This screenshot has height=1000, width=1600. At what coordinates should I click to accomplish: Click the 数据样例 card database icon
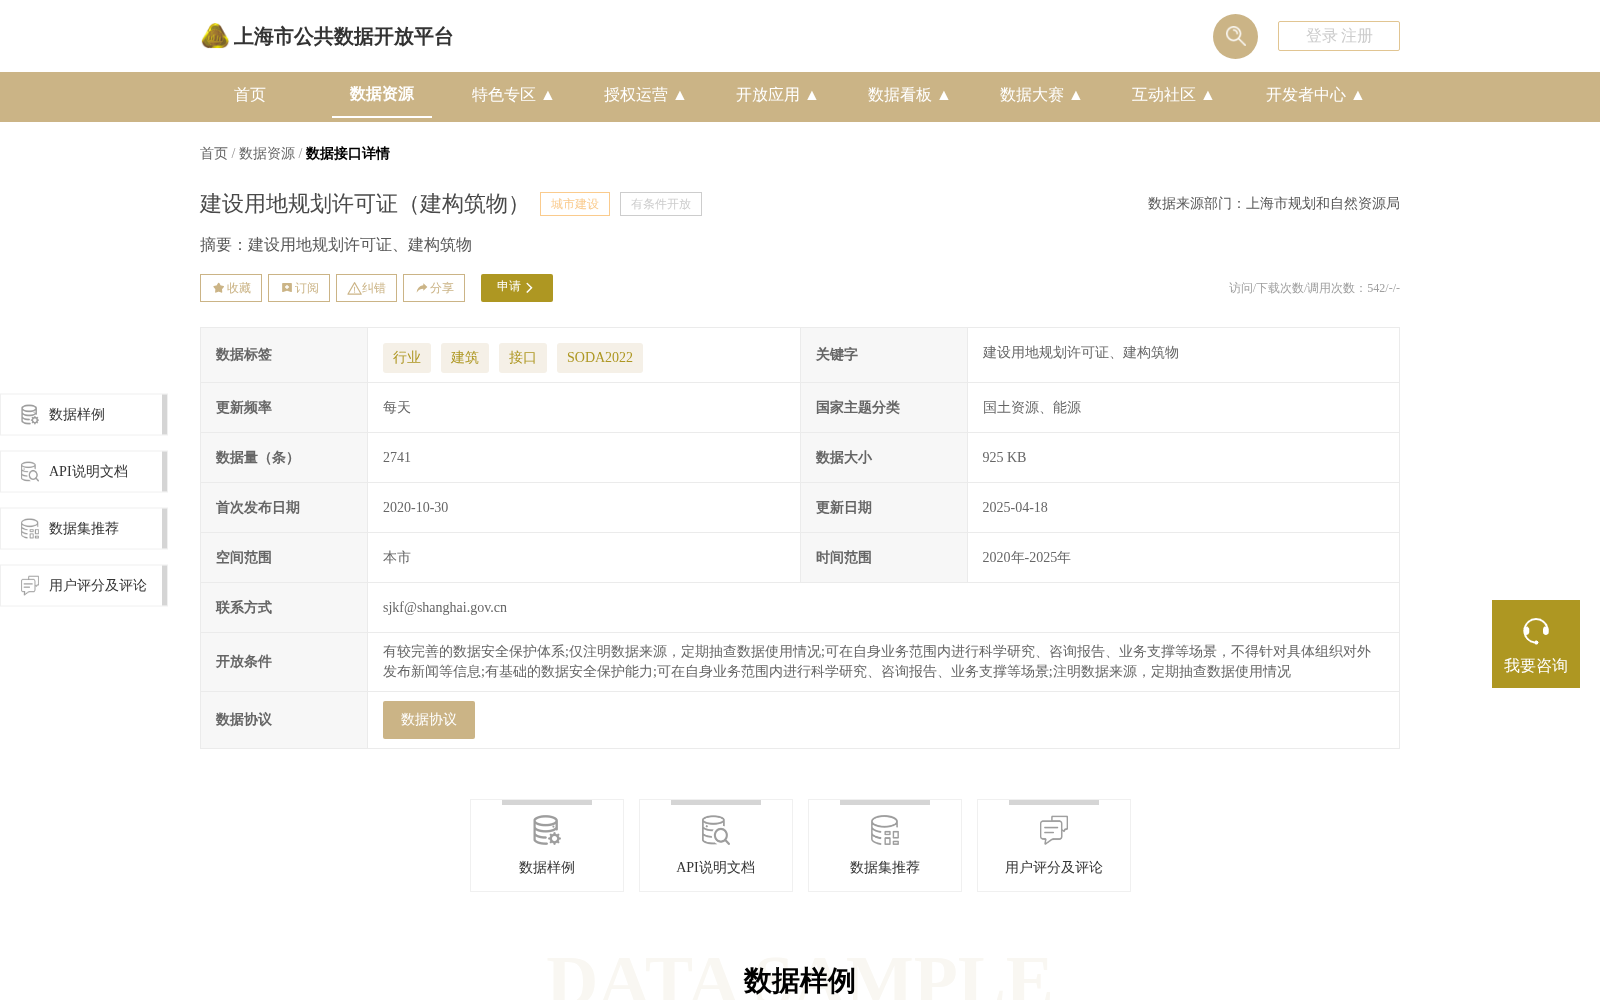(547, 830)
